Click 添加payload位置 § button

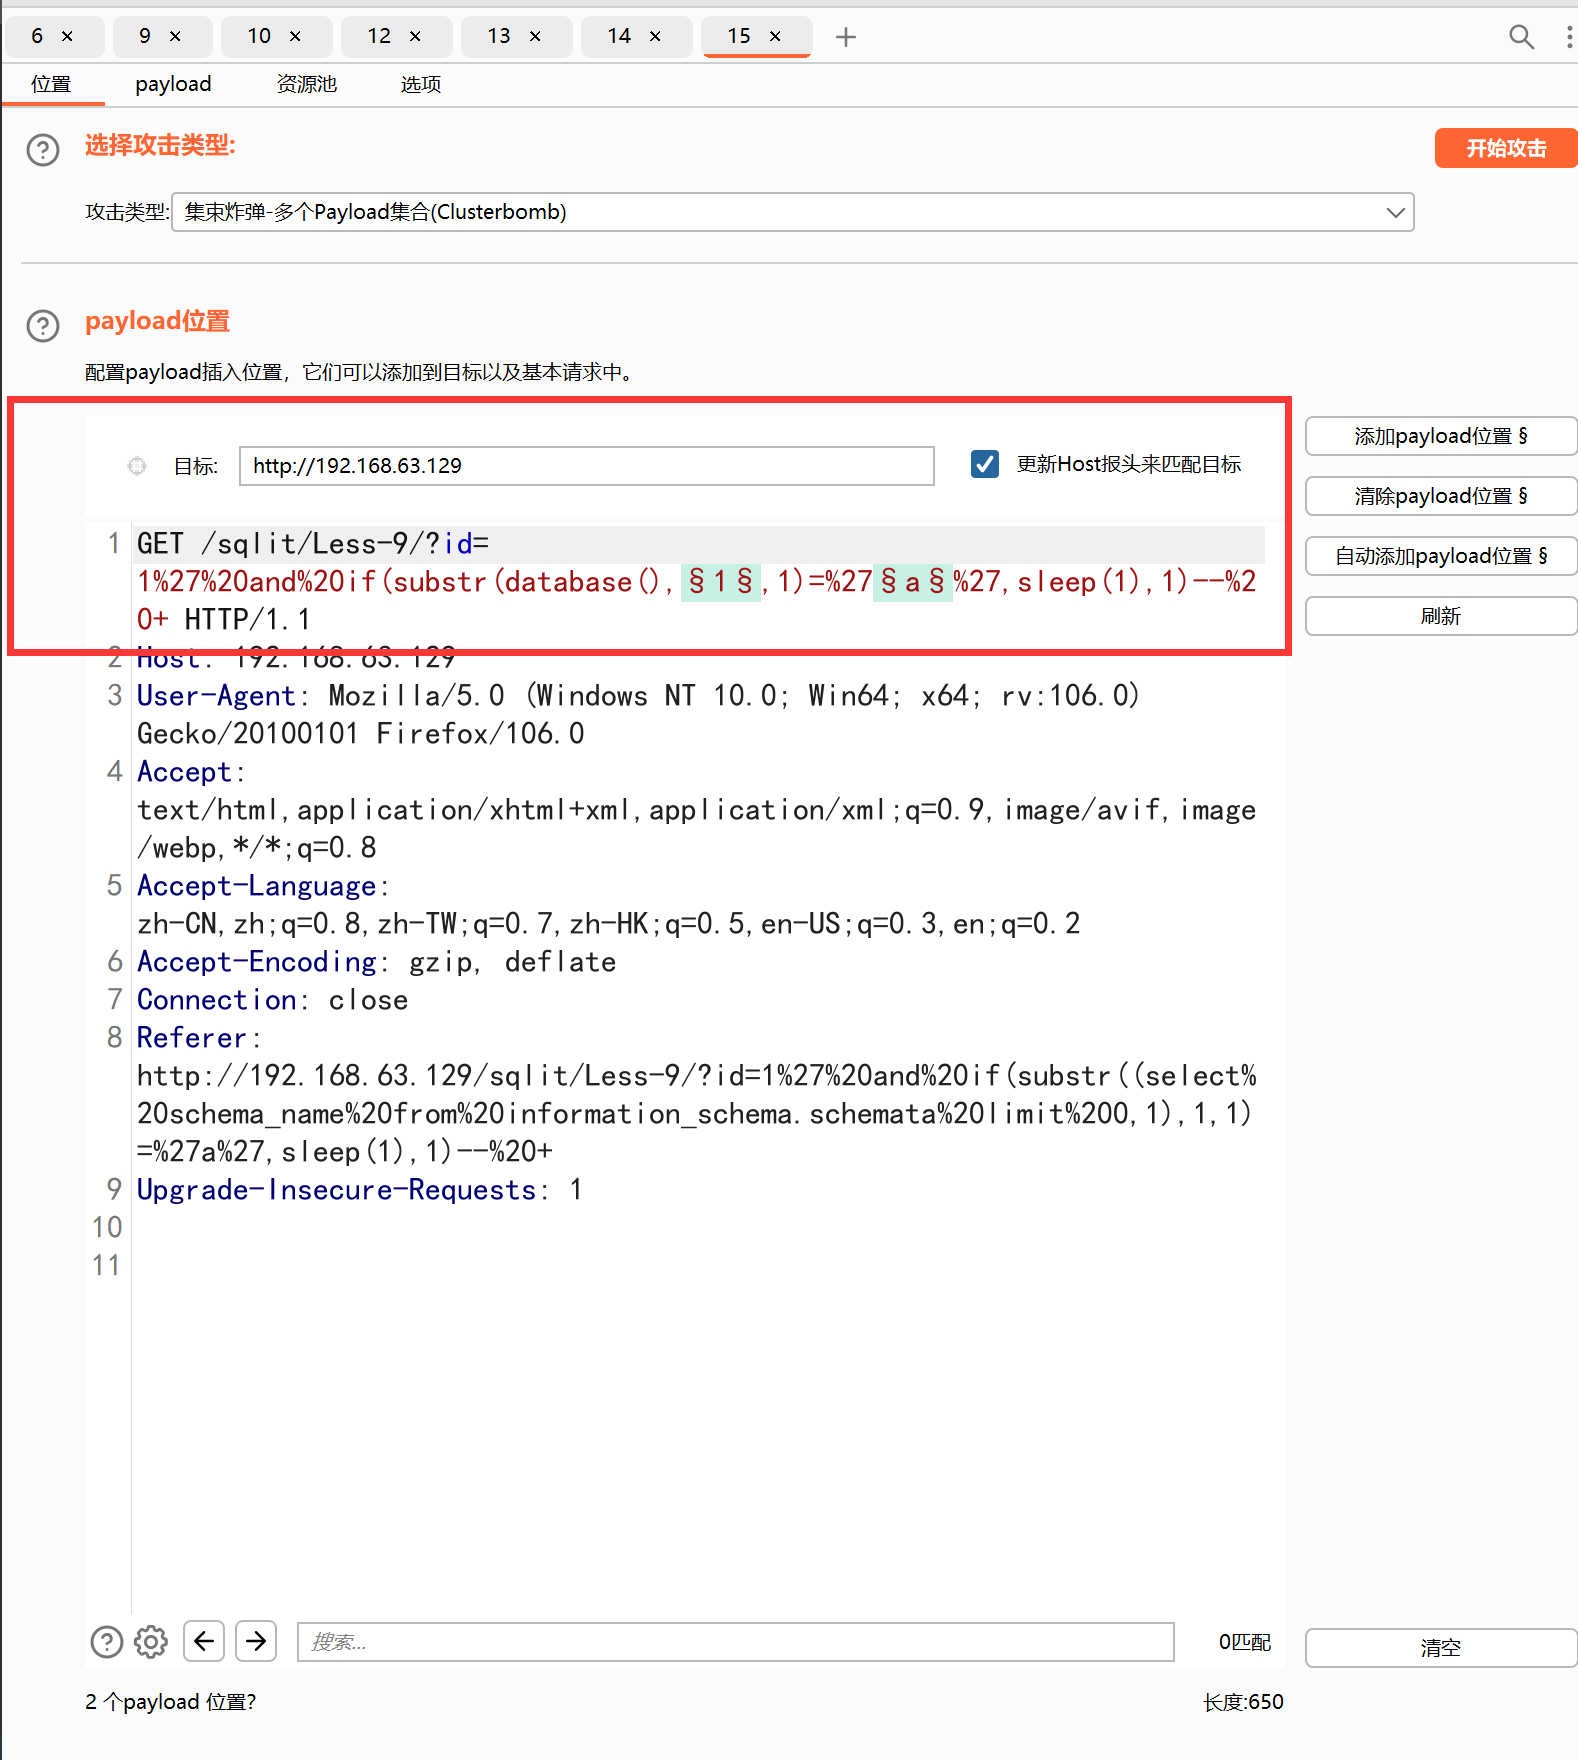point(1441,436)
